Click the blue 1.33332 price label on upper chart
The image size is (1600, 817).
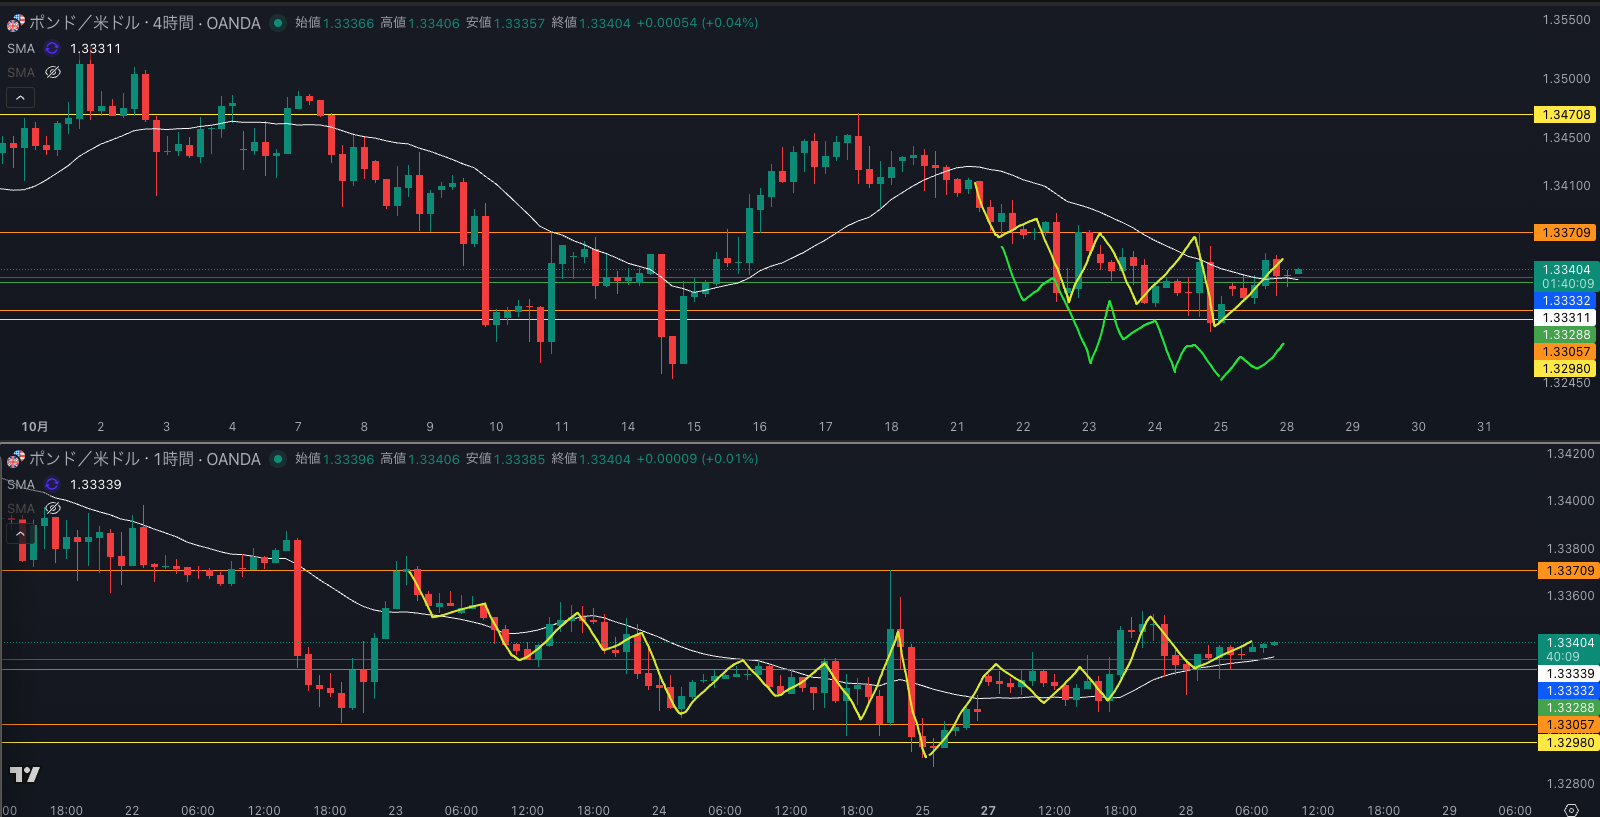1565,301
